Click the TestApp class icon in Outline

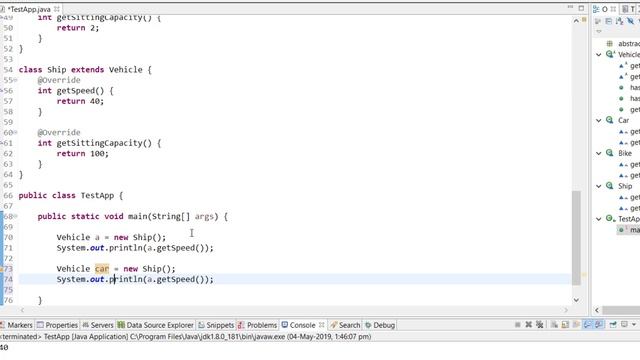pyautogui.click(x=610, y=219)
